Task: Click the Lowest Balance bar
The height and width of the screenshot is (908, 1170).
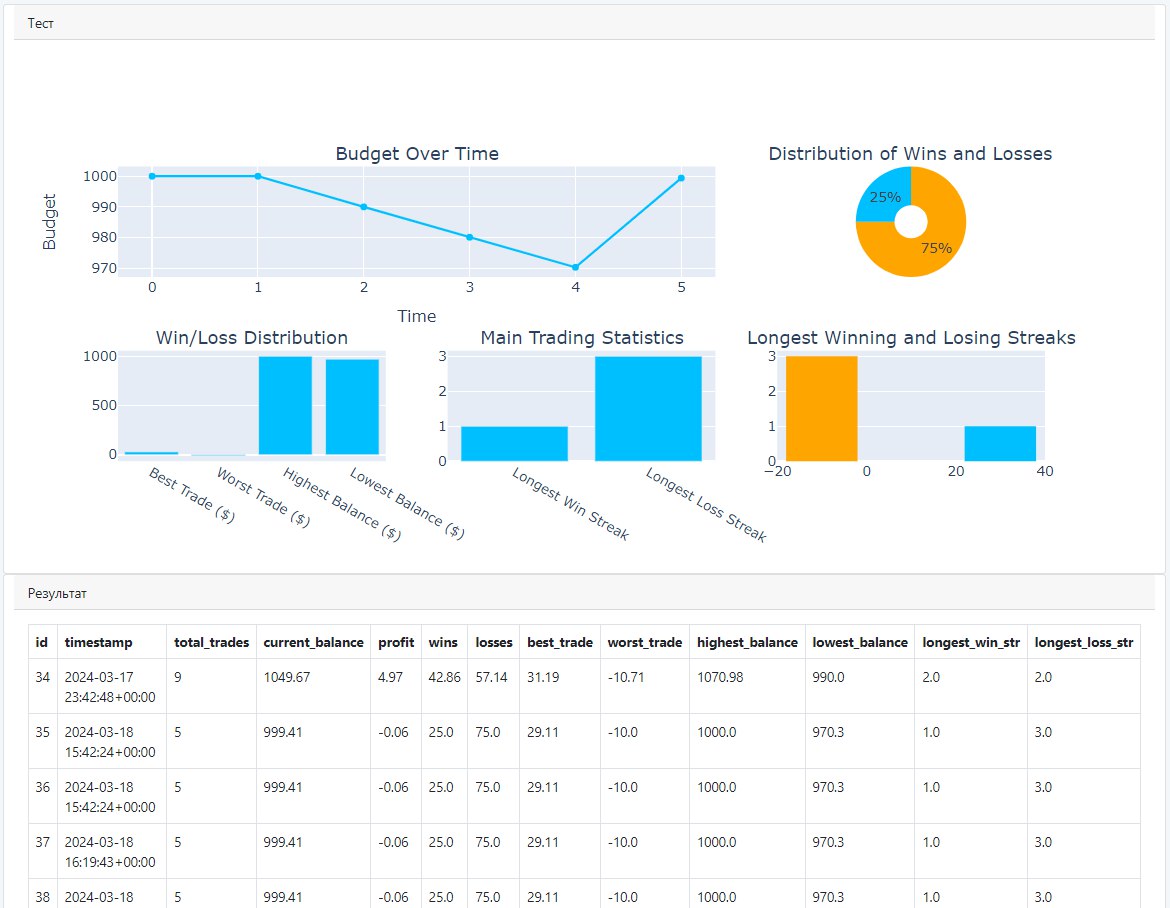Action: click(x=352, y=407)
